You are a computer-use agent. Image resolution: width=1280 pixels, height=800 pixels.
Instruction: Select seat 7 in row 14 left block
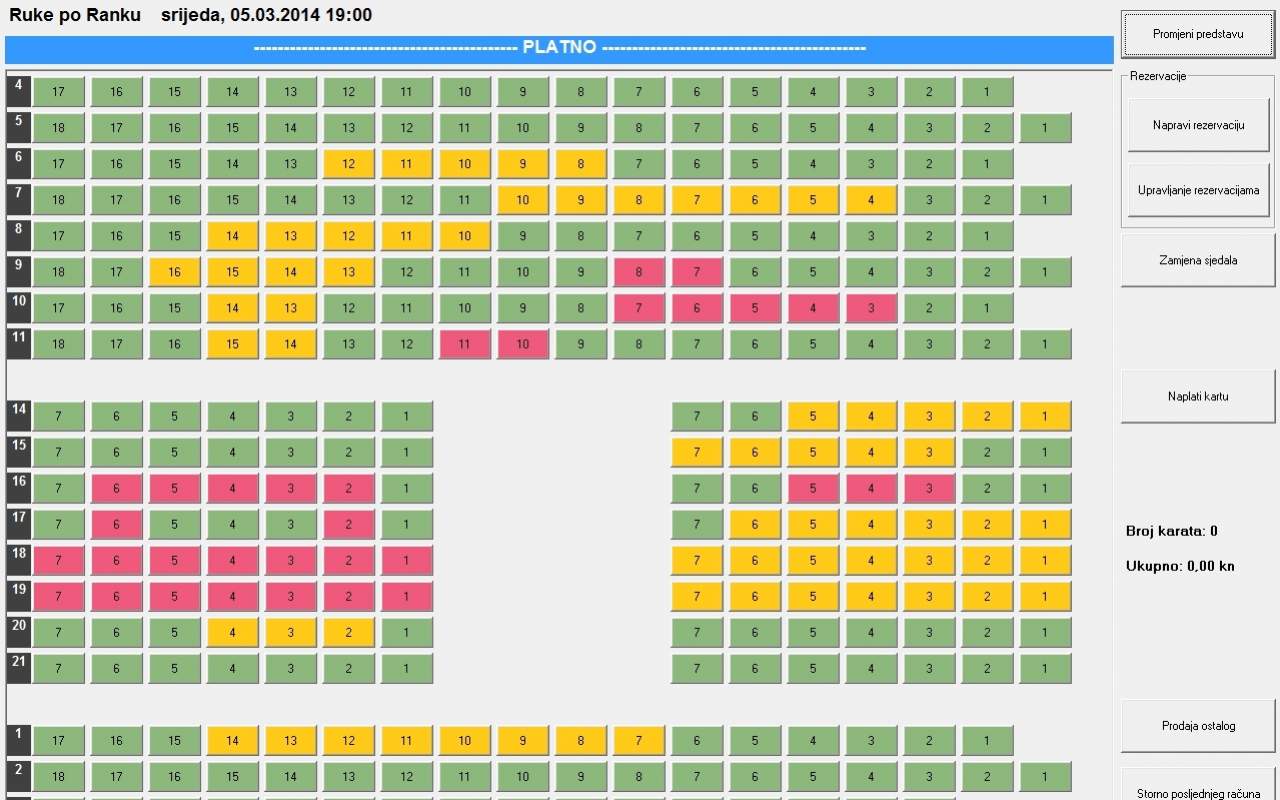[58, 416]
